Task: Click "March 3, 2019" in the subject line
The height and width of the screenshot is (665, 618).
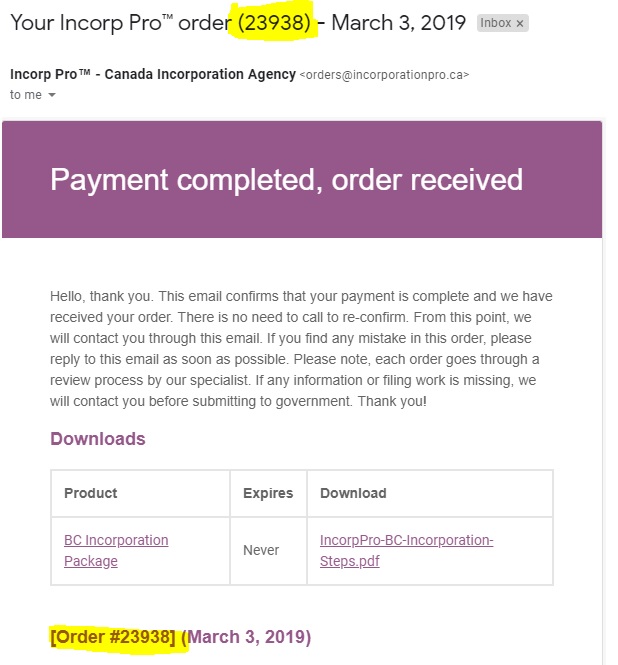Action: click(x=399, y=22)
